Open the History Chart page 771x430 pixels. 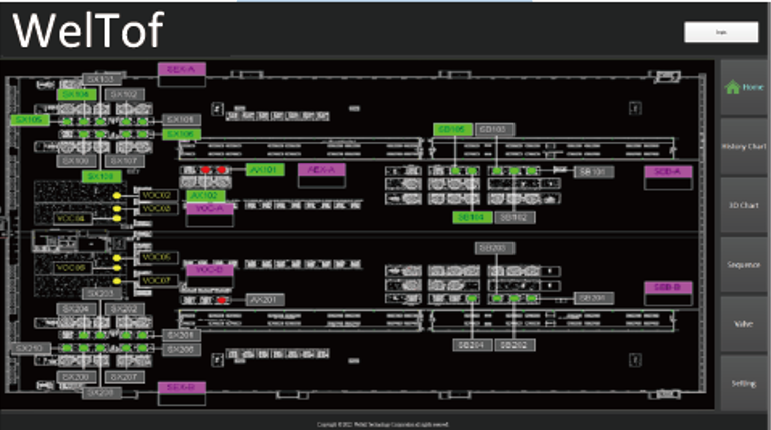743,147
